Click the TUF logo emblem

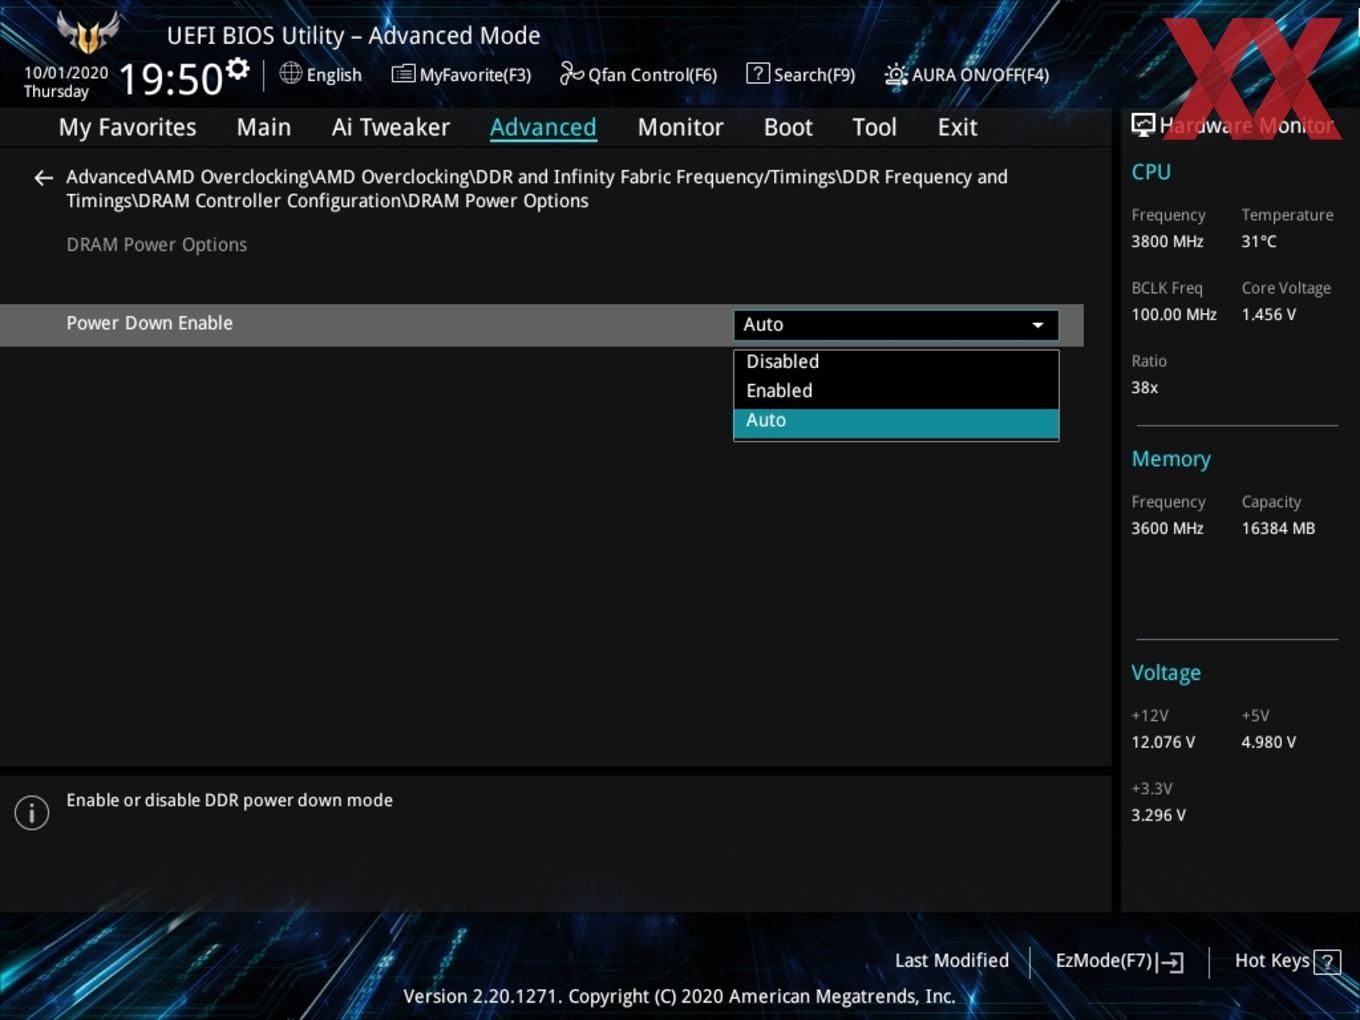click(x=88, y=32)
